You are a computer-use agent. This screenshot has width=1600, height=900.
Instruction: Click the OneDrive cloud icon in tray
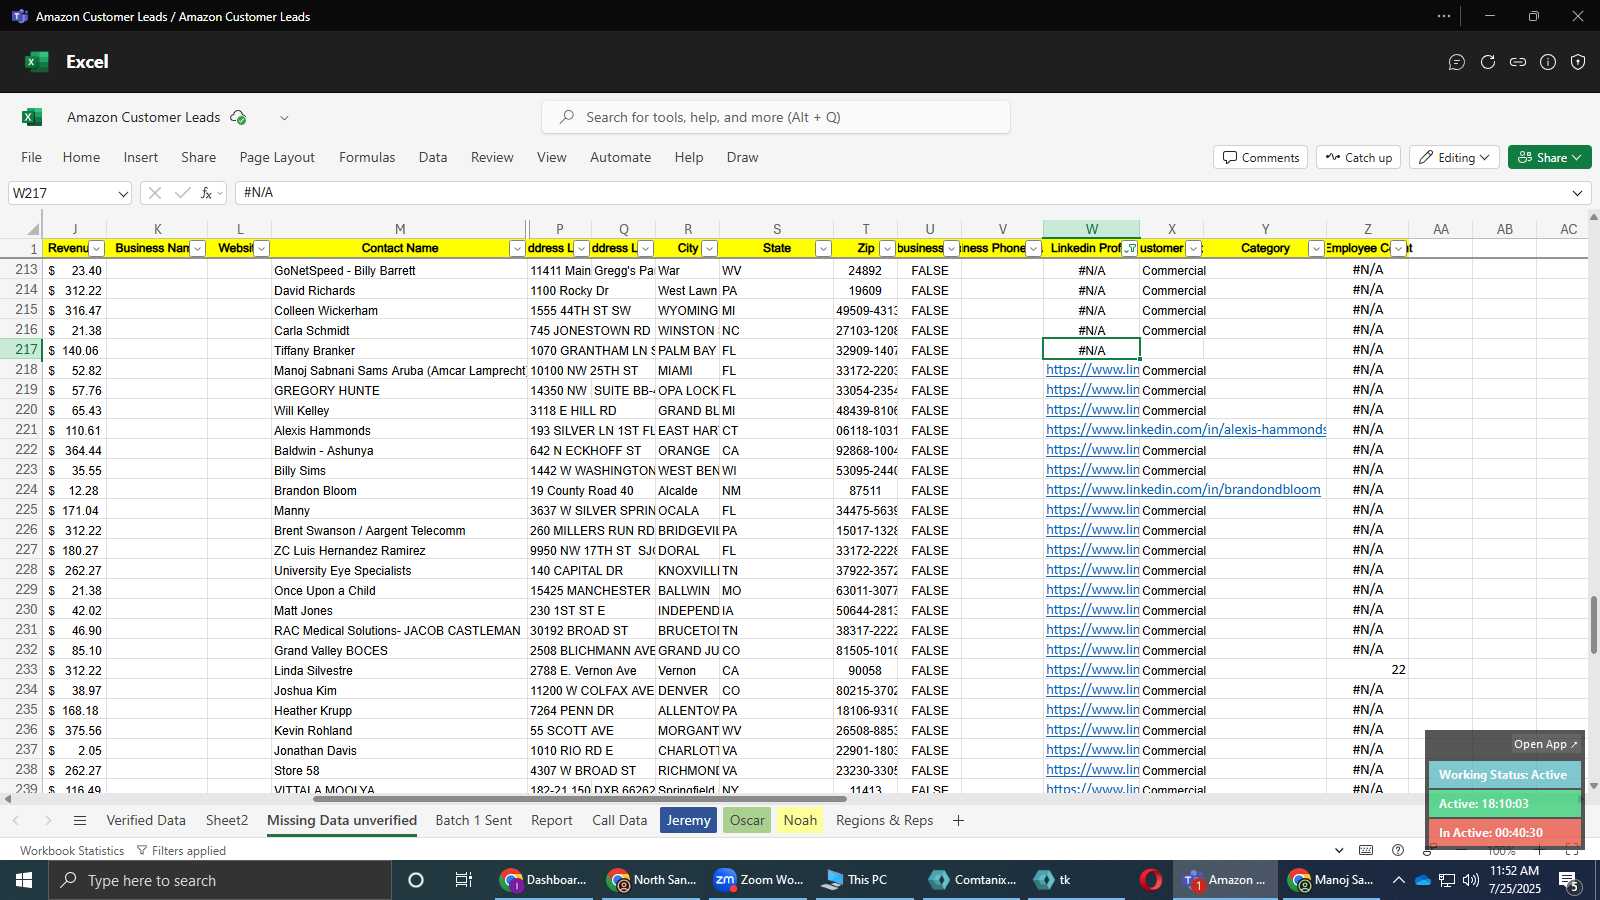tap(1423, 880)
